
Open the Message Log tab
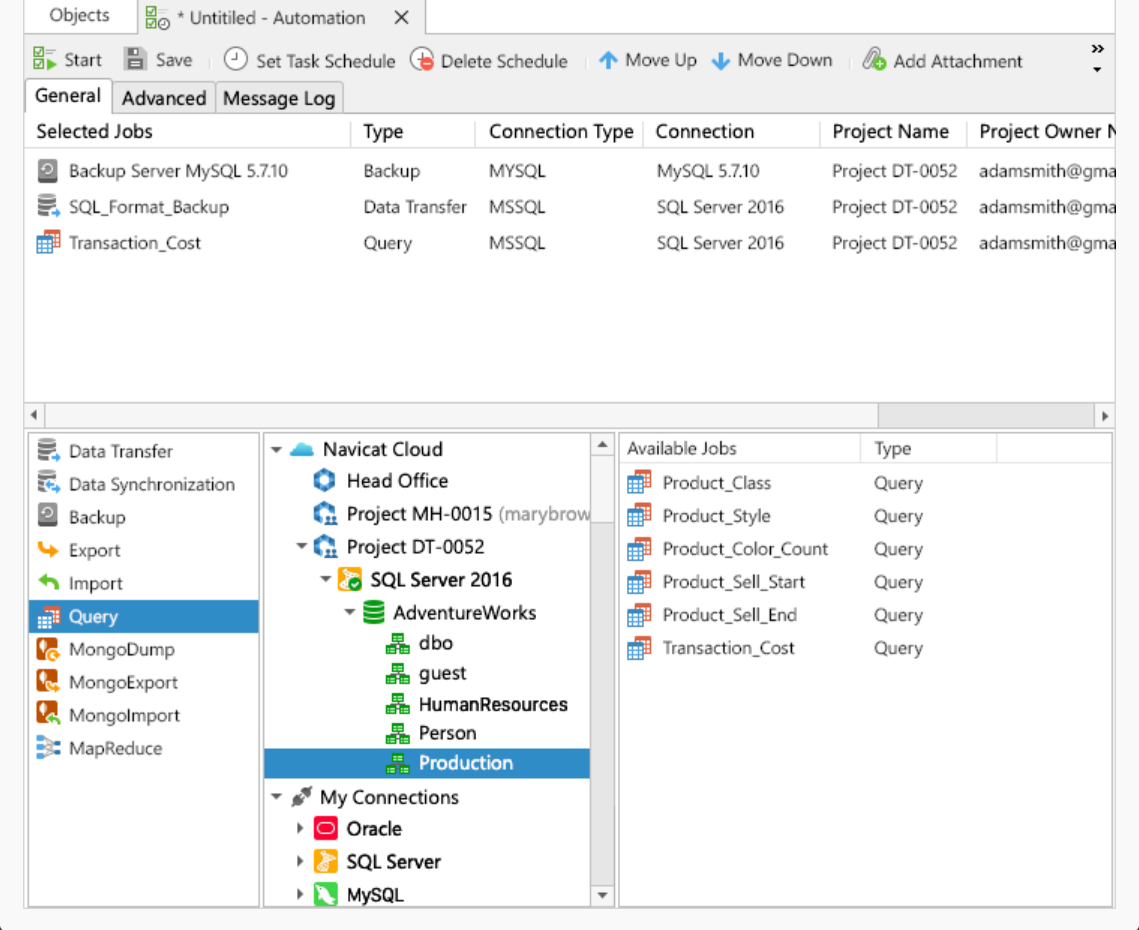278,98
